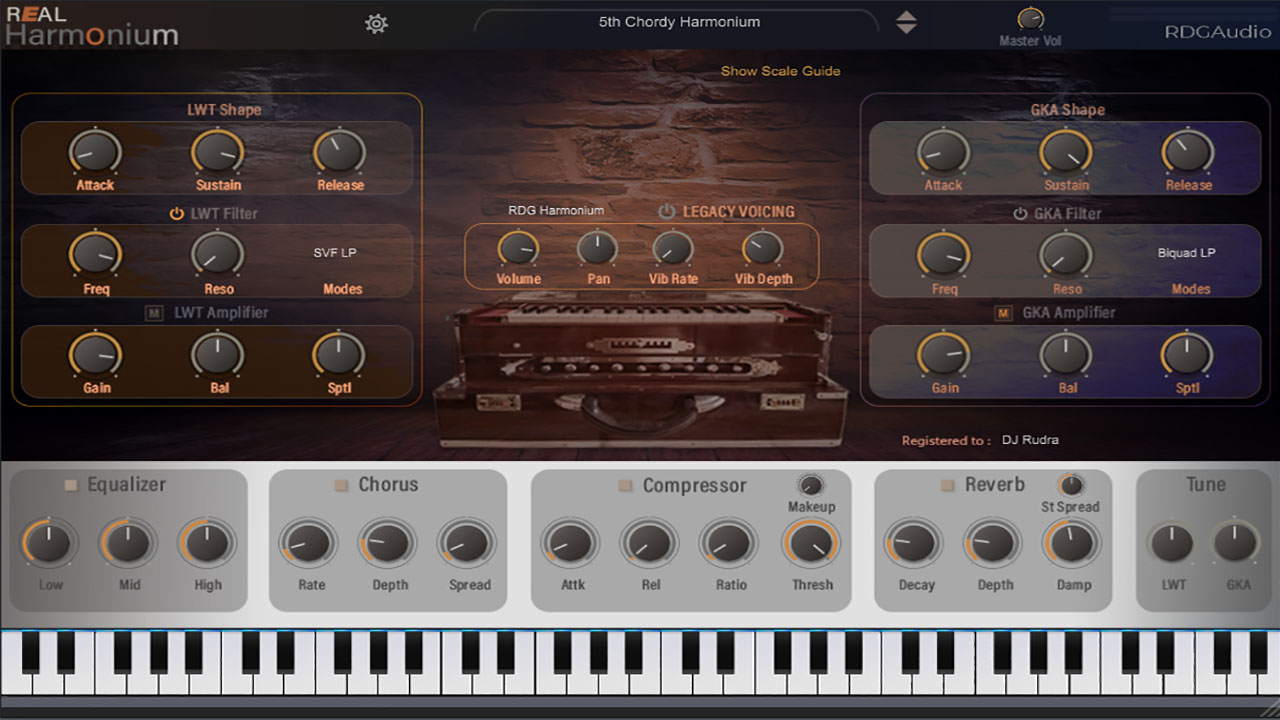The height and width of the screenshot is (720, 1280).
Task: Click the Modes label under SVF LP
Action: [x=342, y=289]
